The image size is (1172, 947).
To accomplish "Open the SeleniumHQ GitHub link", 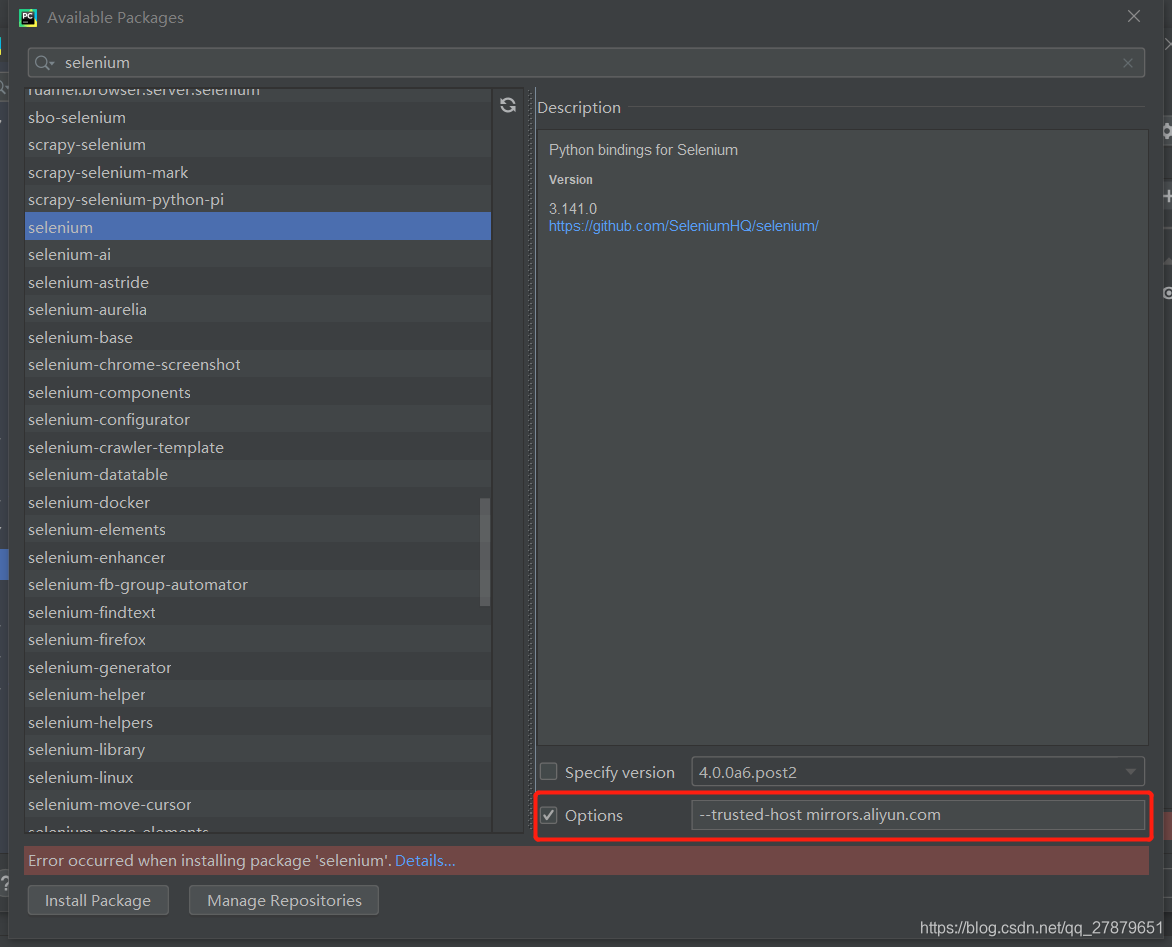I will [684, 226].
